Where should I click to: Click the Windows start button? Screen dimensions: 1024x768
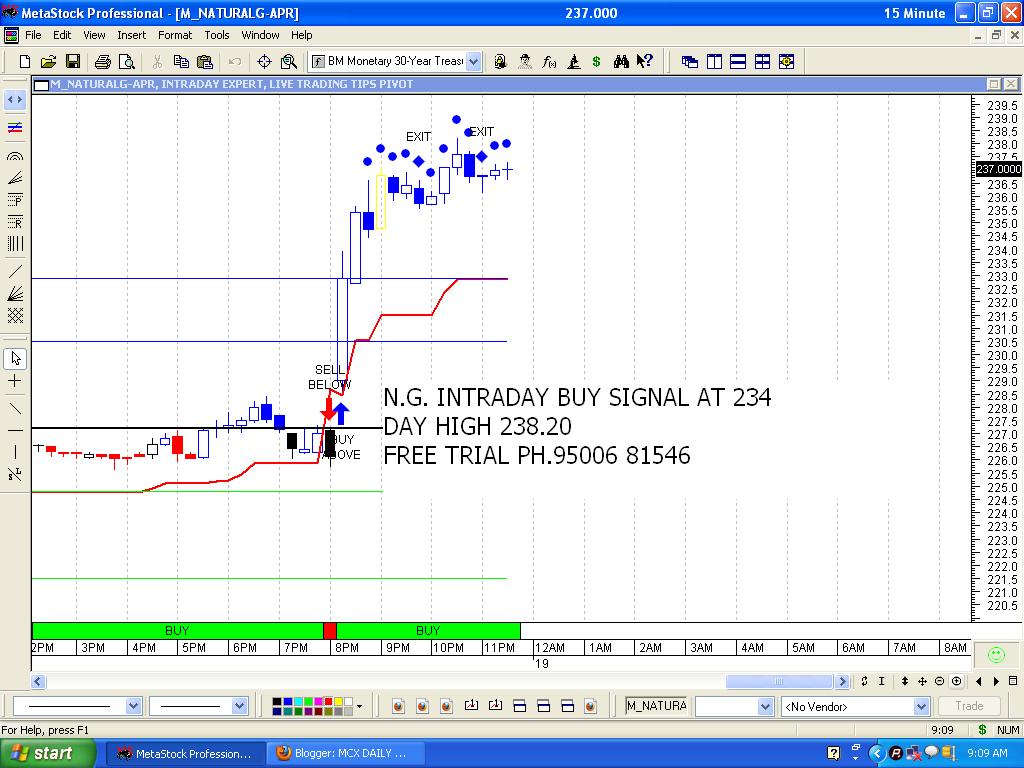(x=48, y=753)
